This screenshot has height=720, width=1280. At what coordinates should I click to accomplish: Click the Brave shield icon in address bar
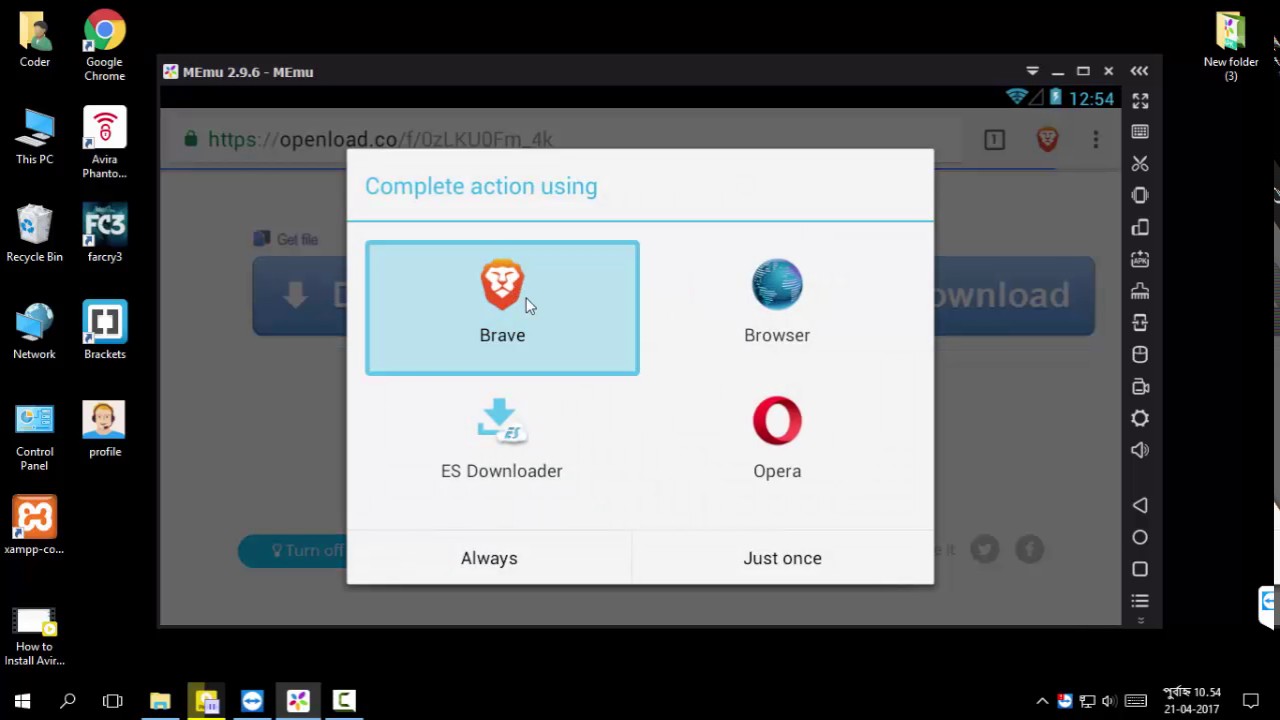(1047, 139)
